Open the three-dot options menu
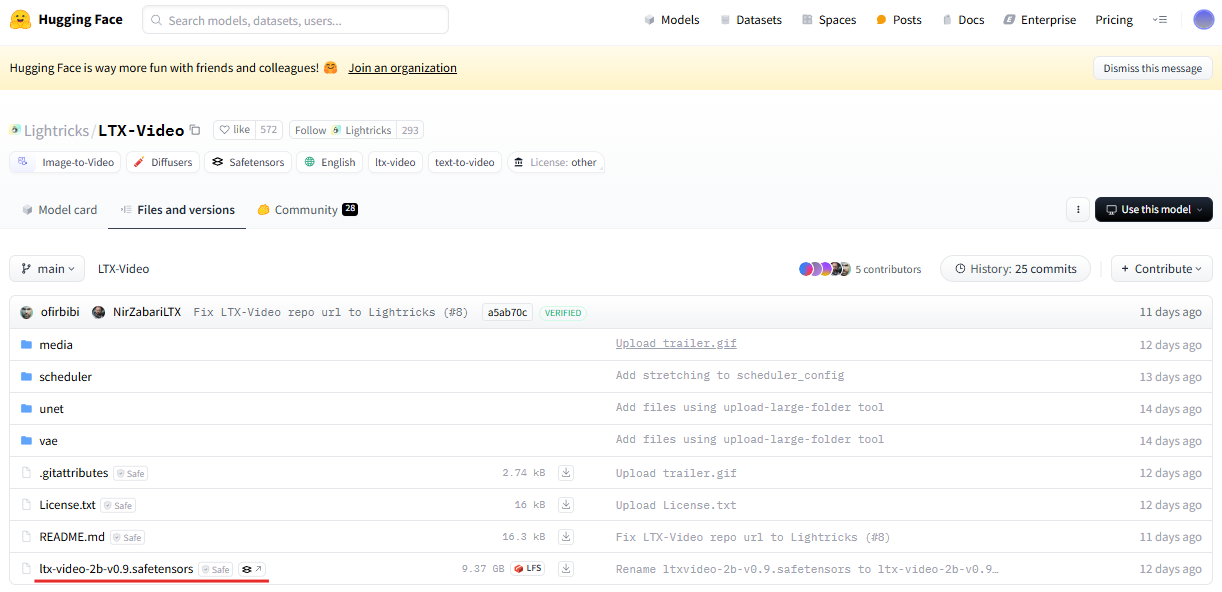The image size is (1222, 592). click(x=1077, y=210)
